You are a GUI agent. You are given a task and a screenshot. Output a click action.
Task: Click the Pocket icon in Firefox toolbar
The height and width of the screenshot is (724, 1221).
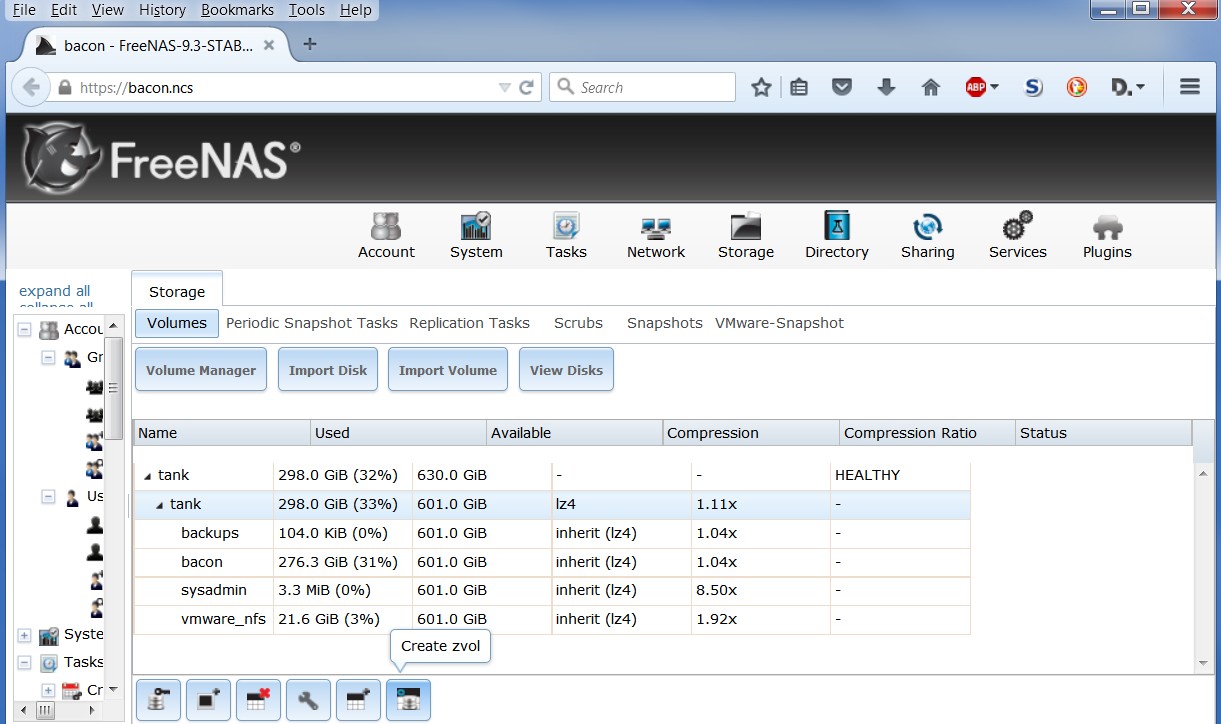click(x=842, y=87)
